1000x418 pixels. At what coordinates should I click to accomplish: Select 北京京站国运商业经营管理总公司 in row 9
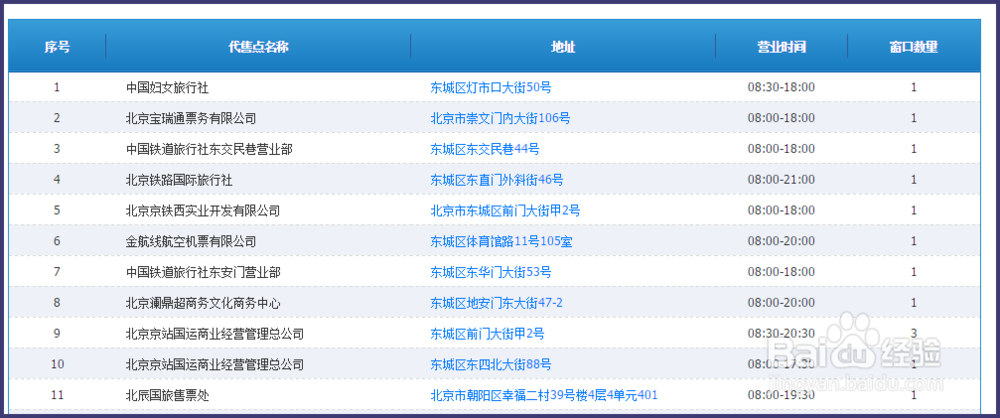[214, 334]
